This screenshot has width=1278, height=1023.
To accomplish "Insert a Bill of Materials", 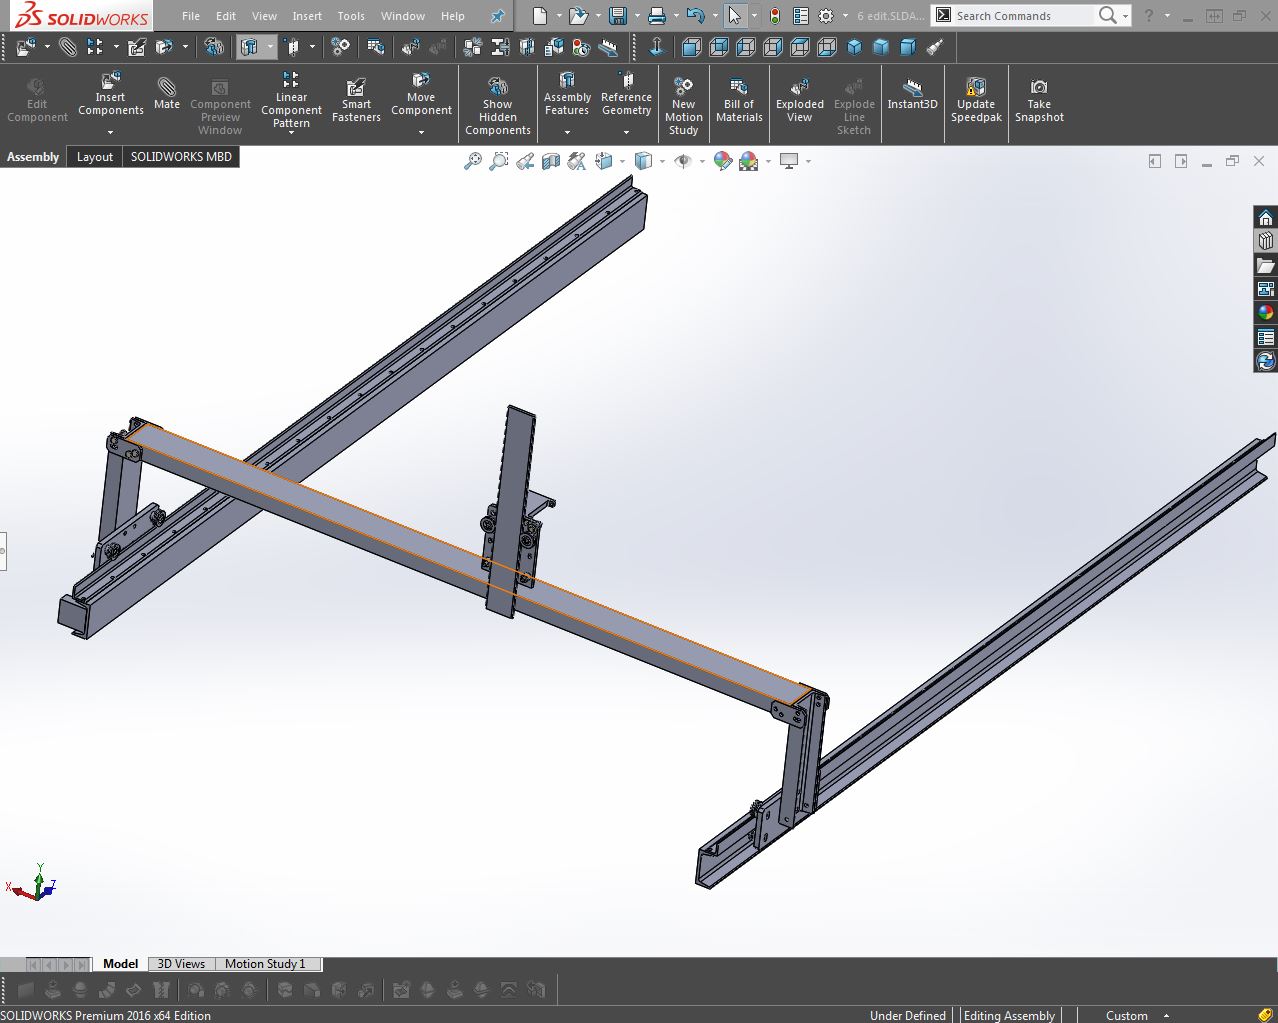I will click(739, 101).
